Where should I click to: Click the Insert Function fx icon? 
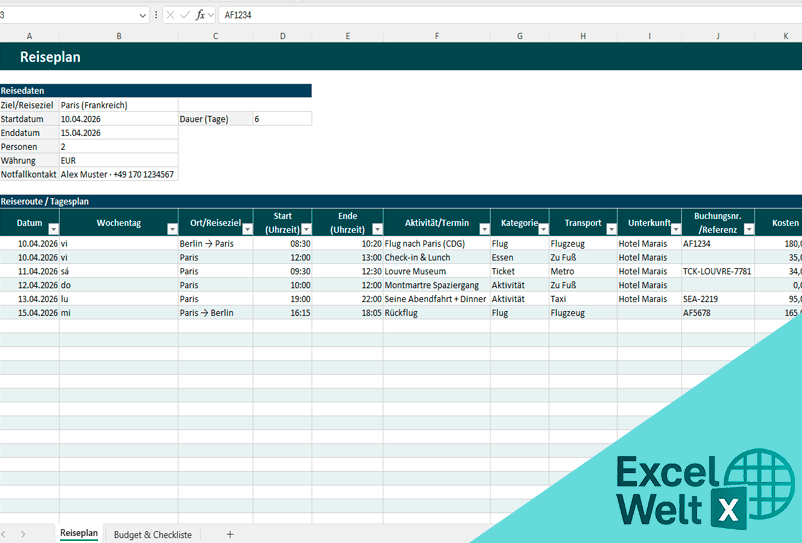(x=200, y=15)
